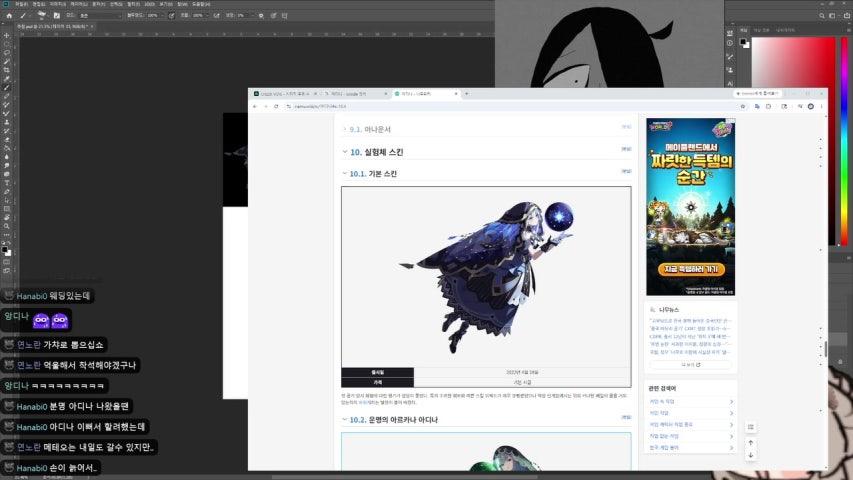The height and width of the screenshot is (480, 853).
Task: Select the Move tool in Photoshop
Action: [x=7, y=35]
